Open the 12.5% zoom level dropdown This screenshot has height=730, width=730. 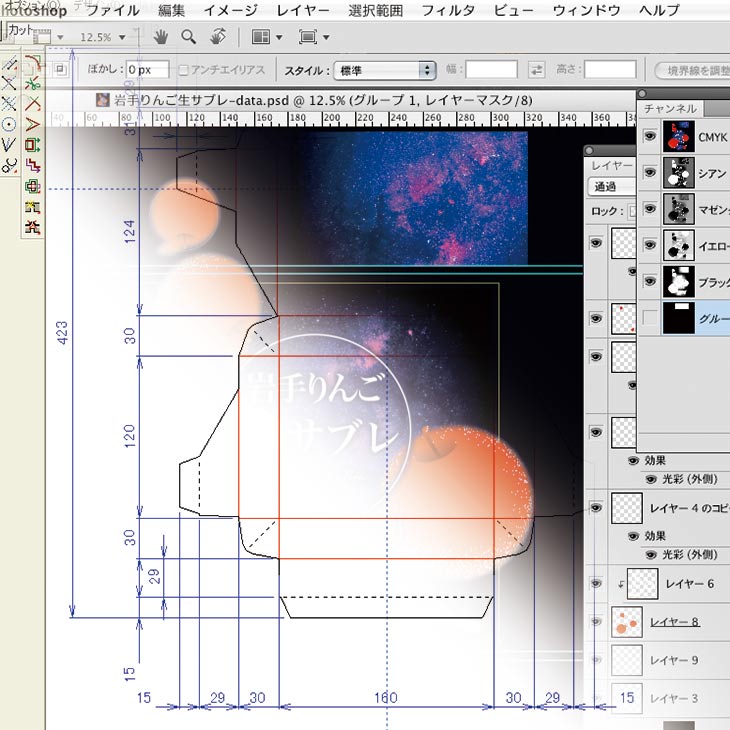pos(122,37)
